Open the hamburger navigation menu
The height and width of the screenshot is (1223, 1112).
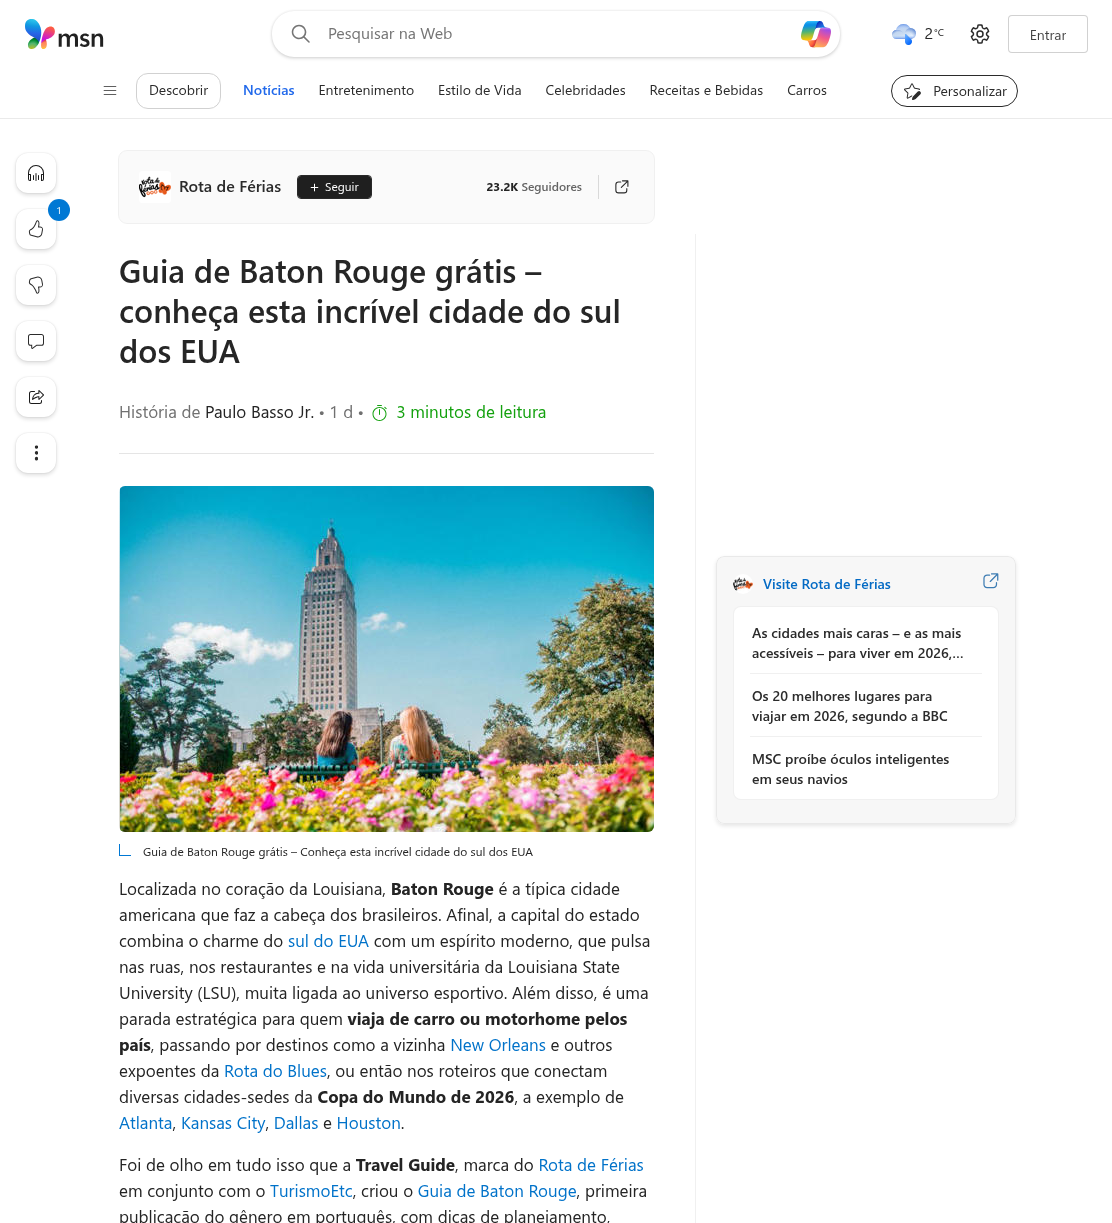(110, 90)
